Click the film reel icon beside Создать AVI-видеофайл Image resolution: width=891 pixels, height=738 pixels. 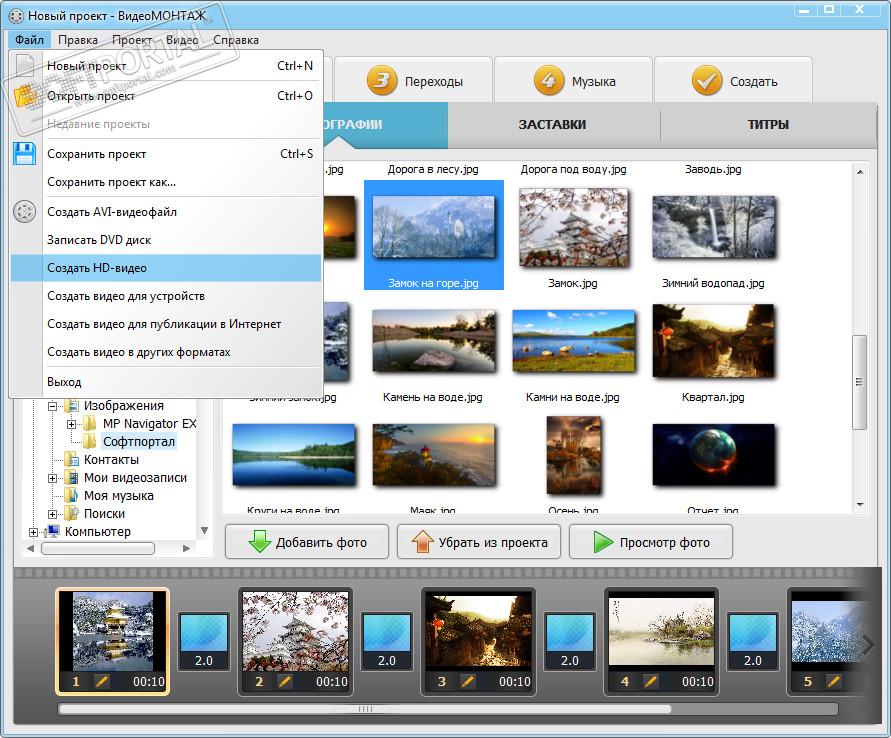coord(24,211)
